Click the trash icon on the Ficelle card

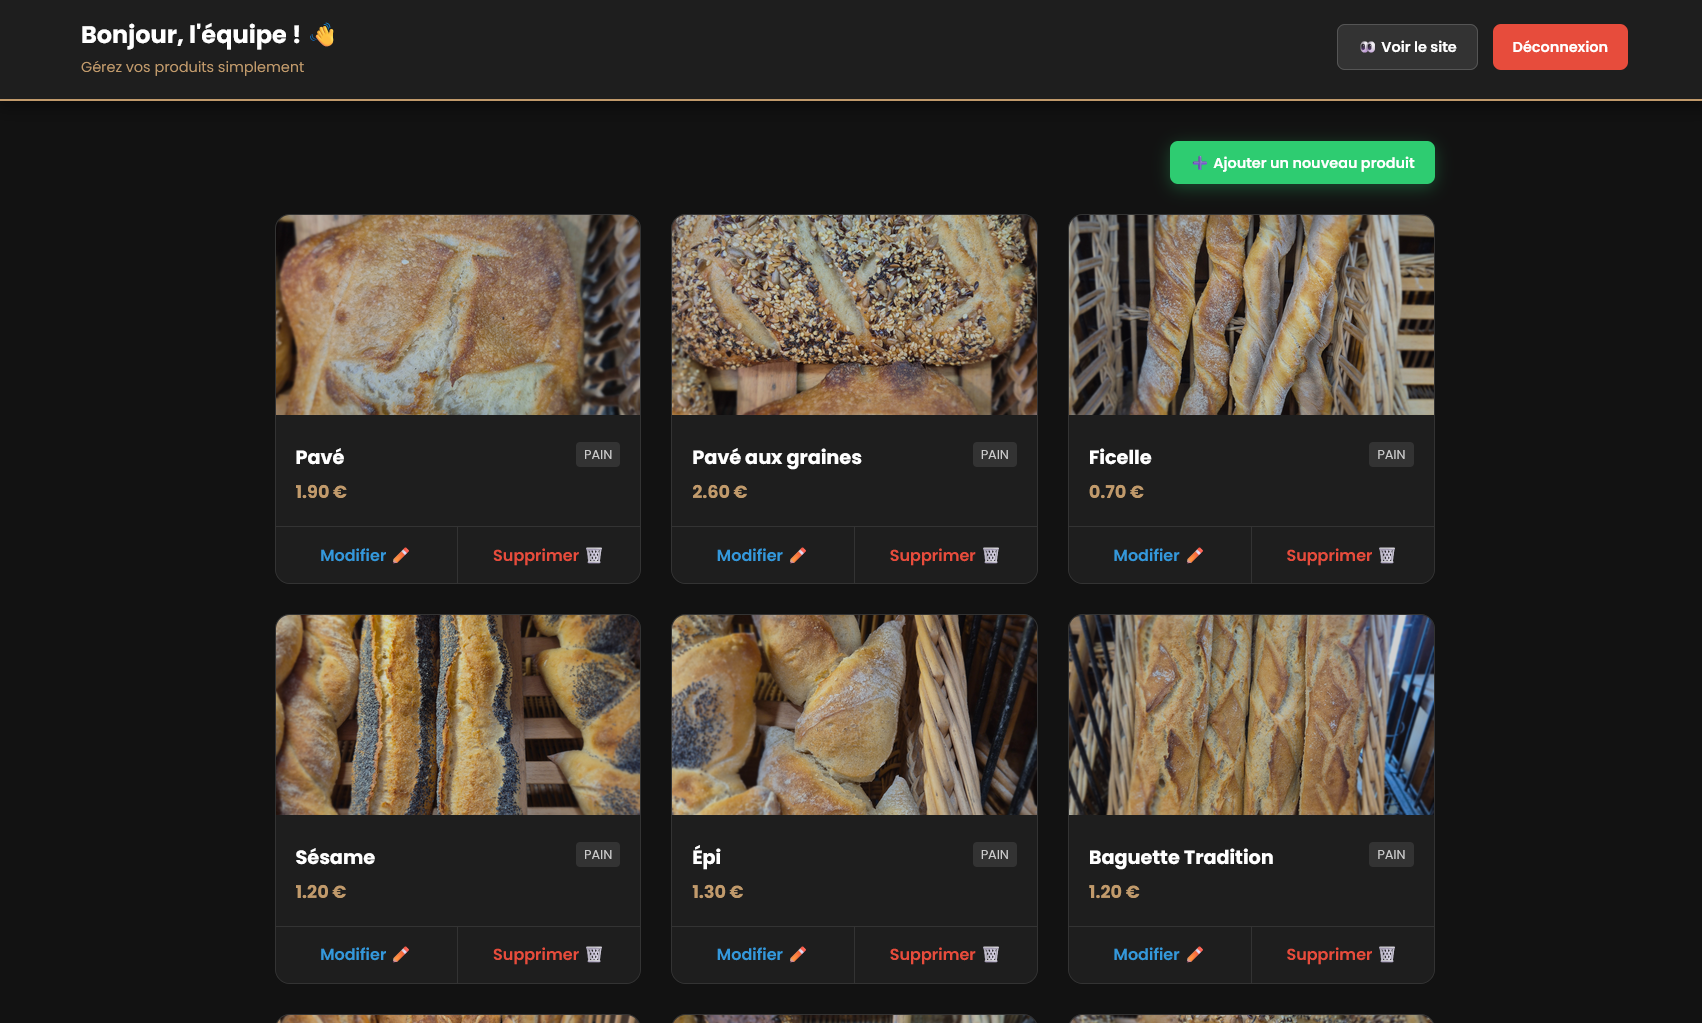pyautogui.click(x=1387, y=555)
